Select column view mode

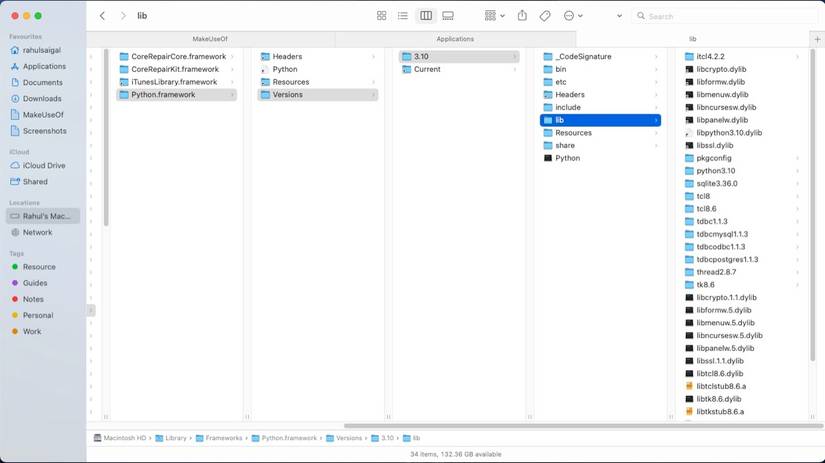tap(426, 16)
